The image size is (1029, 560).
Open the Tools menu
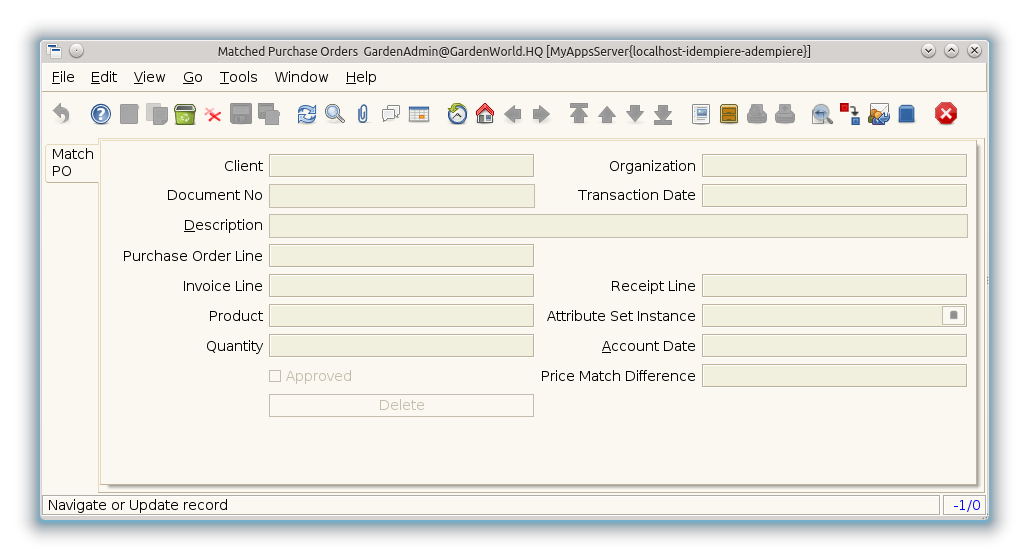tap(238, 77)
